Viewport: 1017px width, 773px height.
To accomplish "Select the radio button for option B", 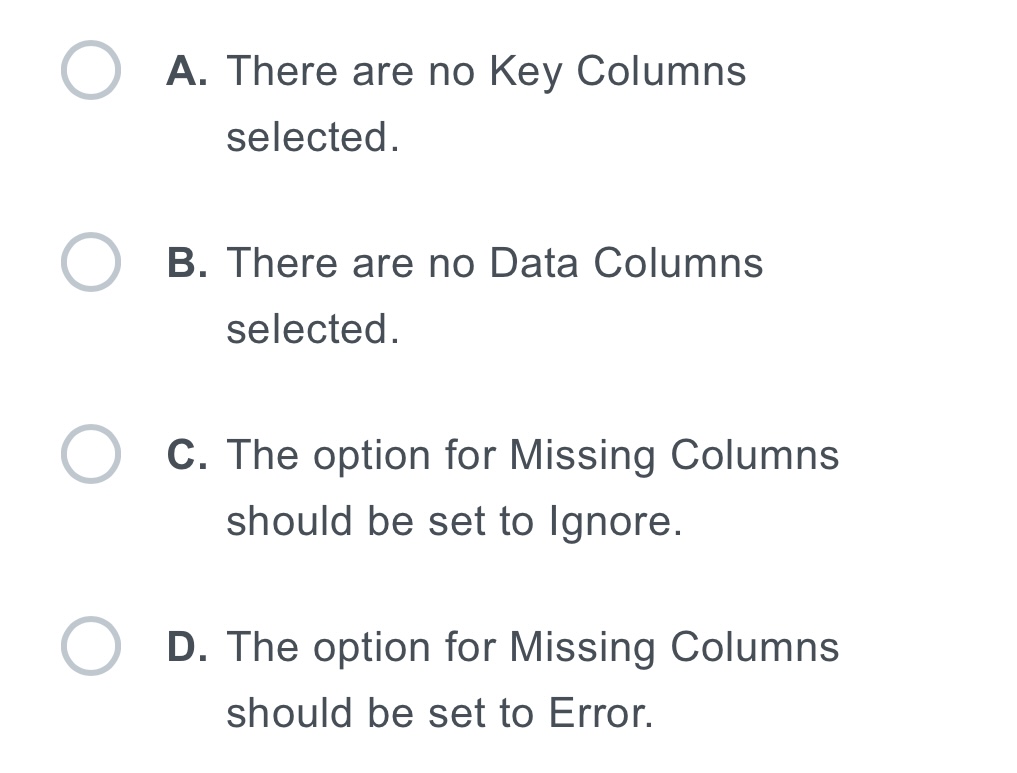I will click(x=90, y=262).
